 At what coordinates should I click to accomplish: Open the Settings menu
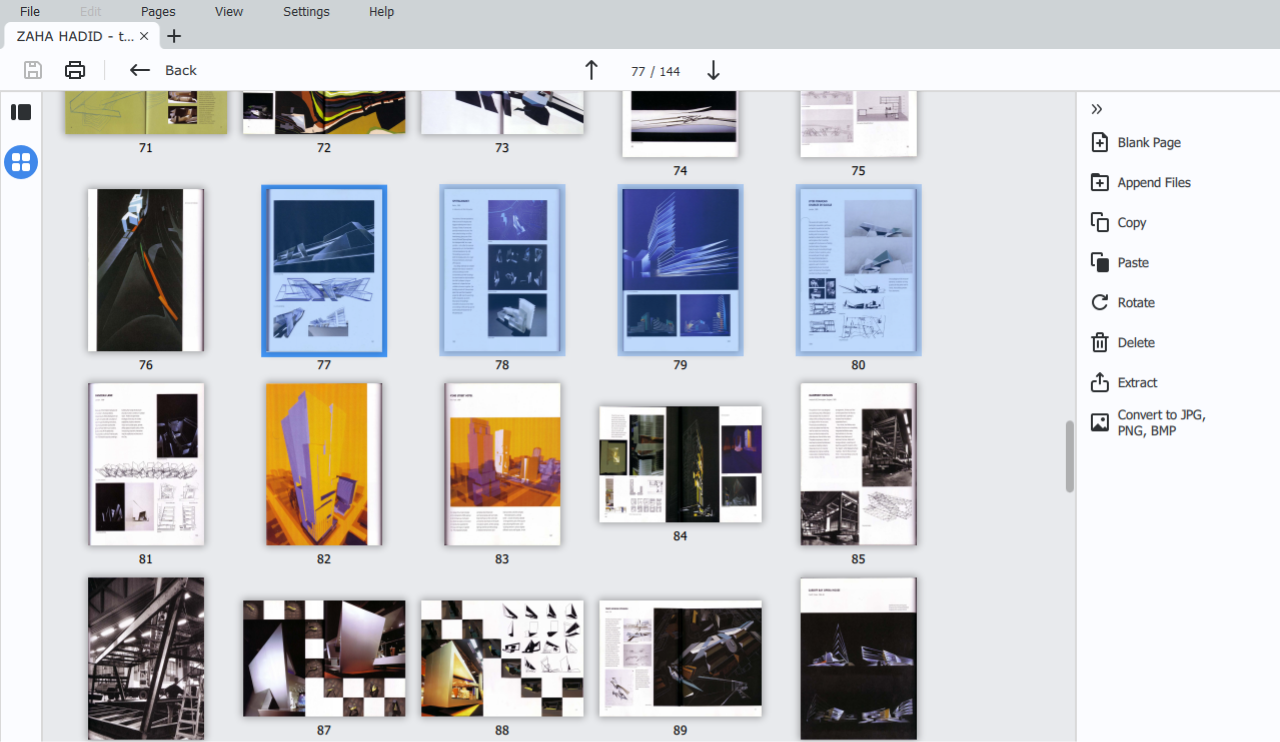click(306, 12)
